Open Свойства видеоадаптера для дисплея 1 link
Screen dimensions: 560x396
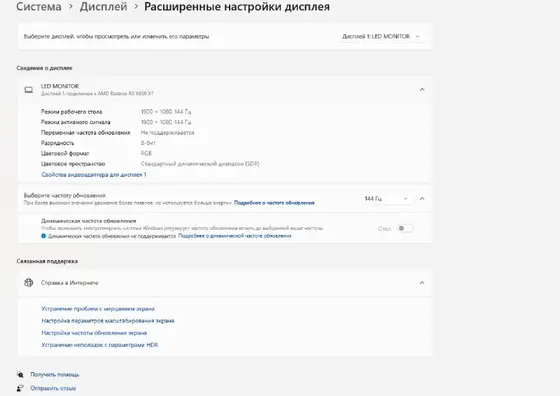click(x=94, y=175)
